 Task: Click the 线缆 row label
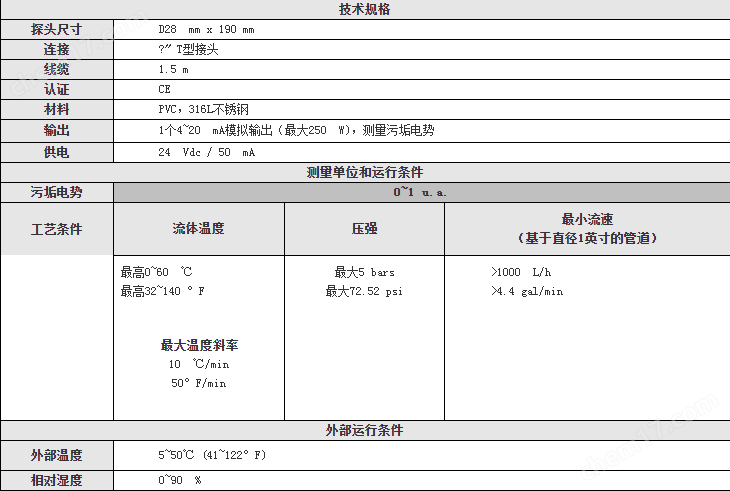[56, 69]
